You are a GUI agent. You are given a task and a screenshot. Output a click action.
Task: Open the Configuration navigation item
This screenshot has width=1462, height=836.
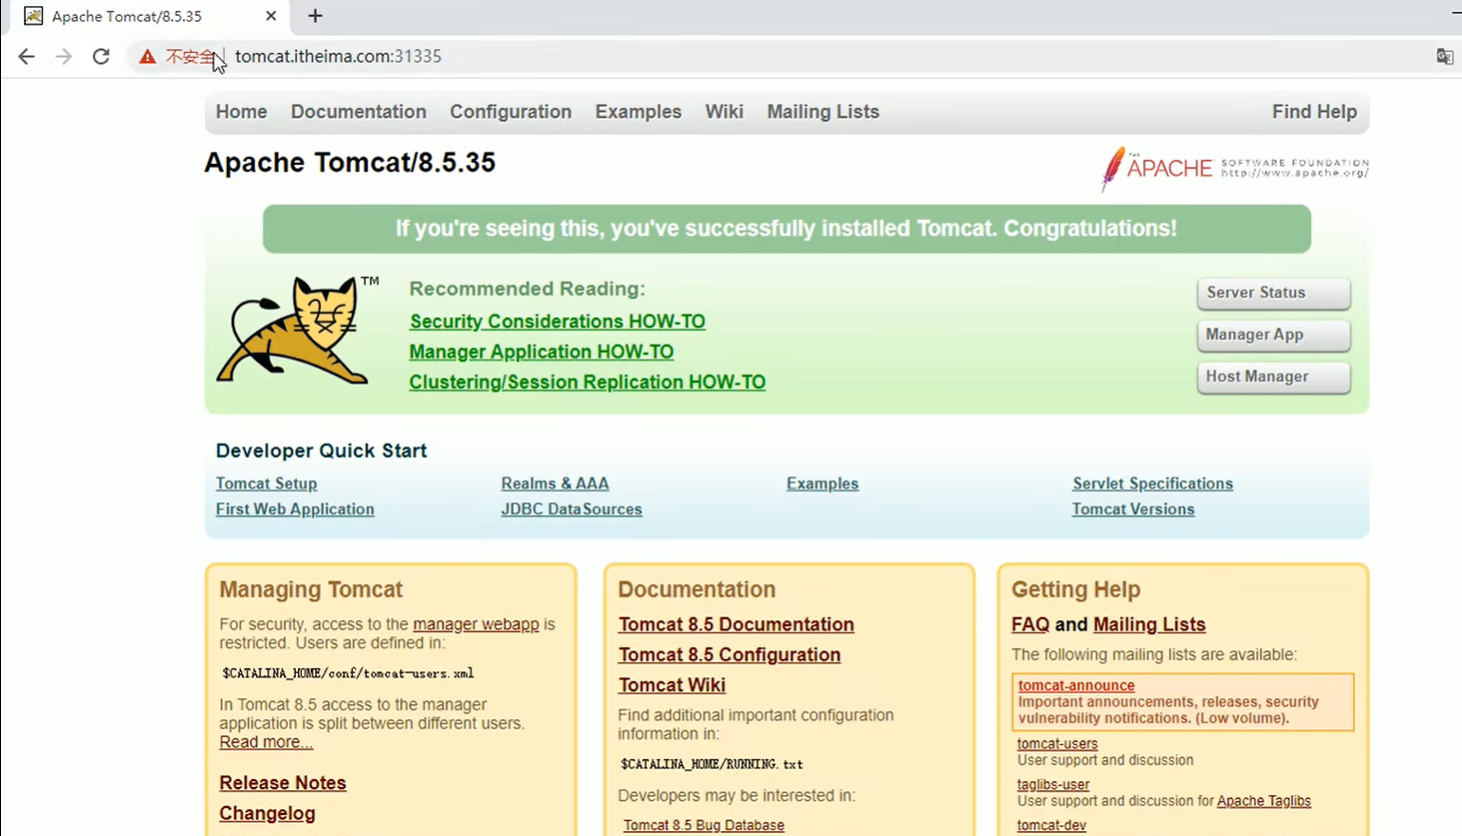tap(510, 112)
